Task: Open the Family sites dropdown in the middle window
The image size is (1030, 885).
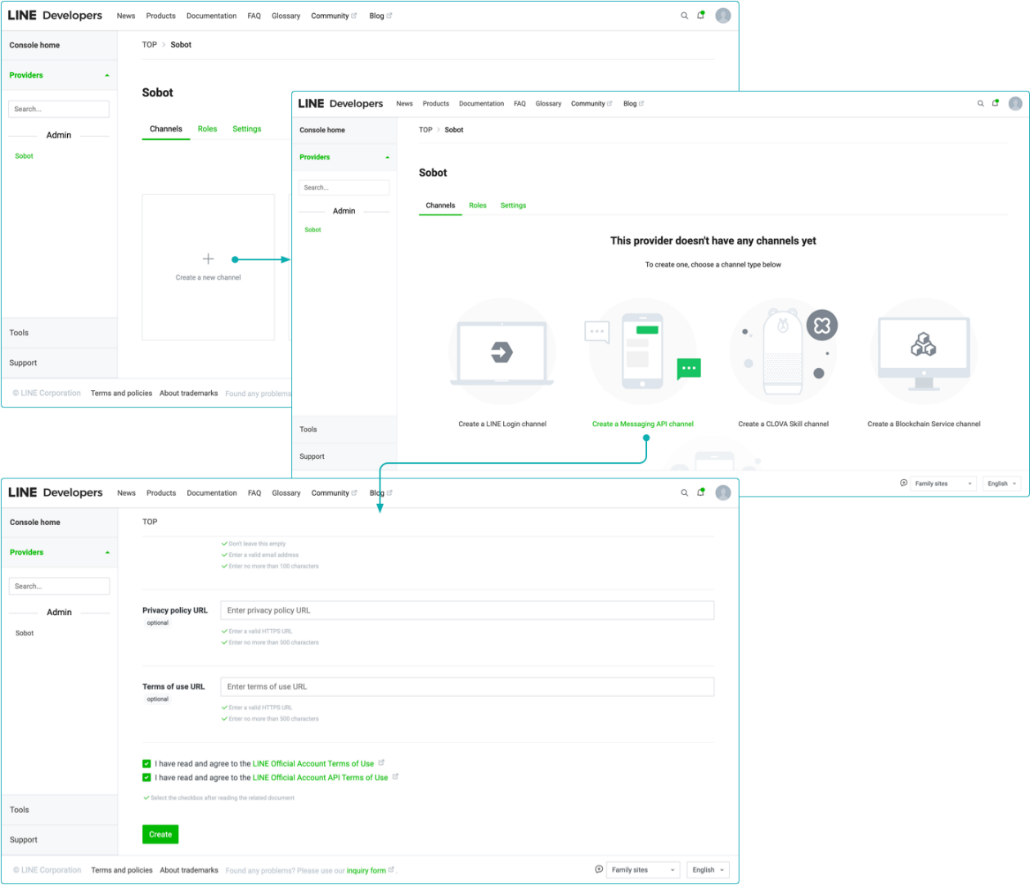Action: (943, 484)
